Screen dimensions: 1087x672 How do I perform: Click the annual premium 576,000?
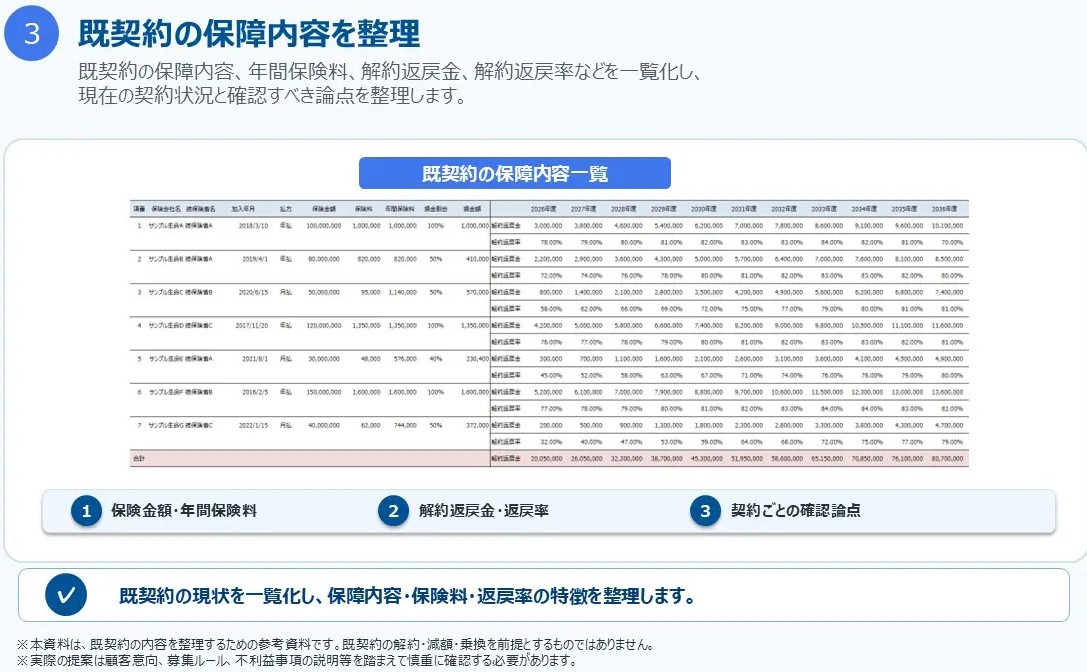coord(405,359)
